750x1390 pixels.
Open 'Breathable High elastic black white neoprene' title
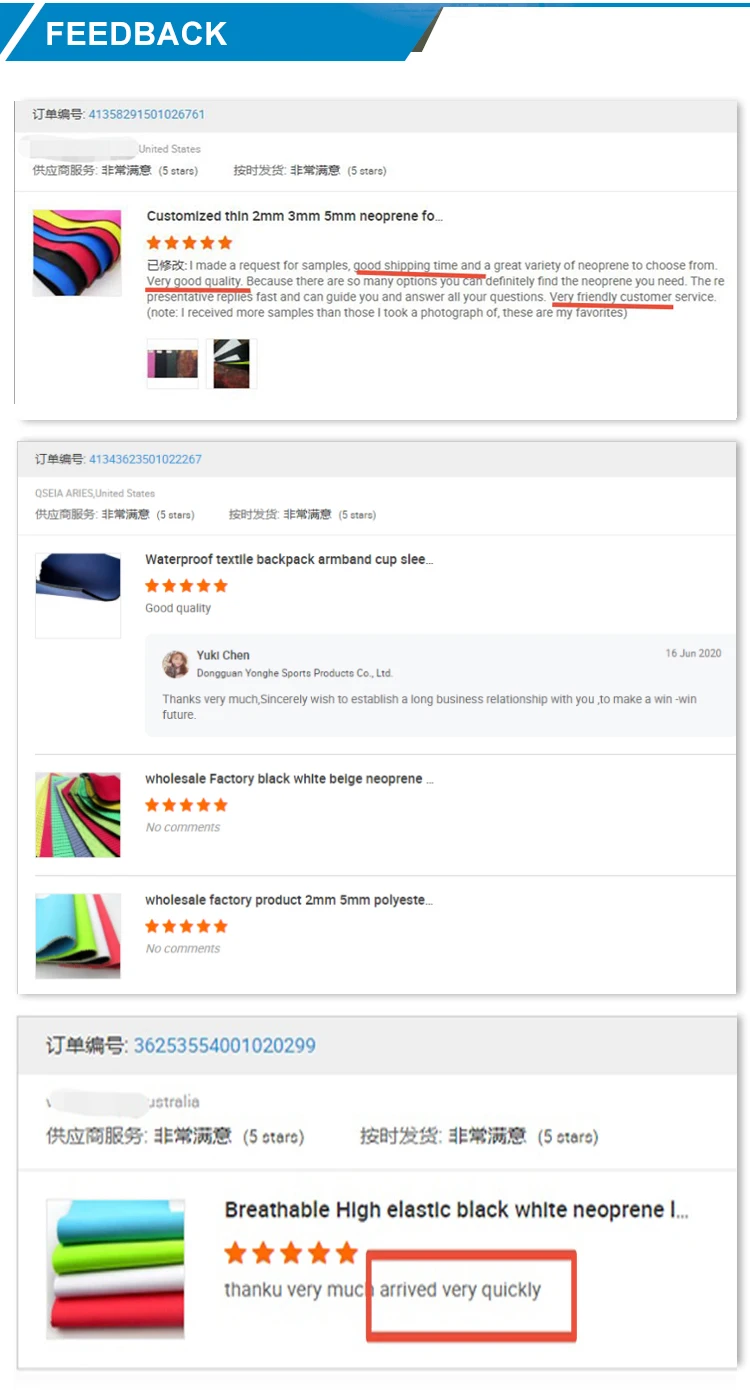[x=457, y=1210]
